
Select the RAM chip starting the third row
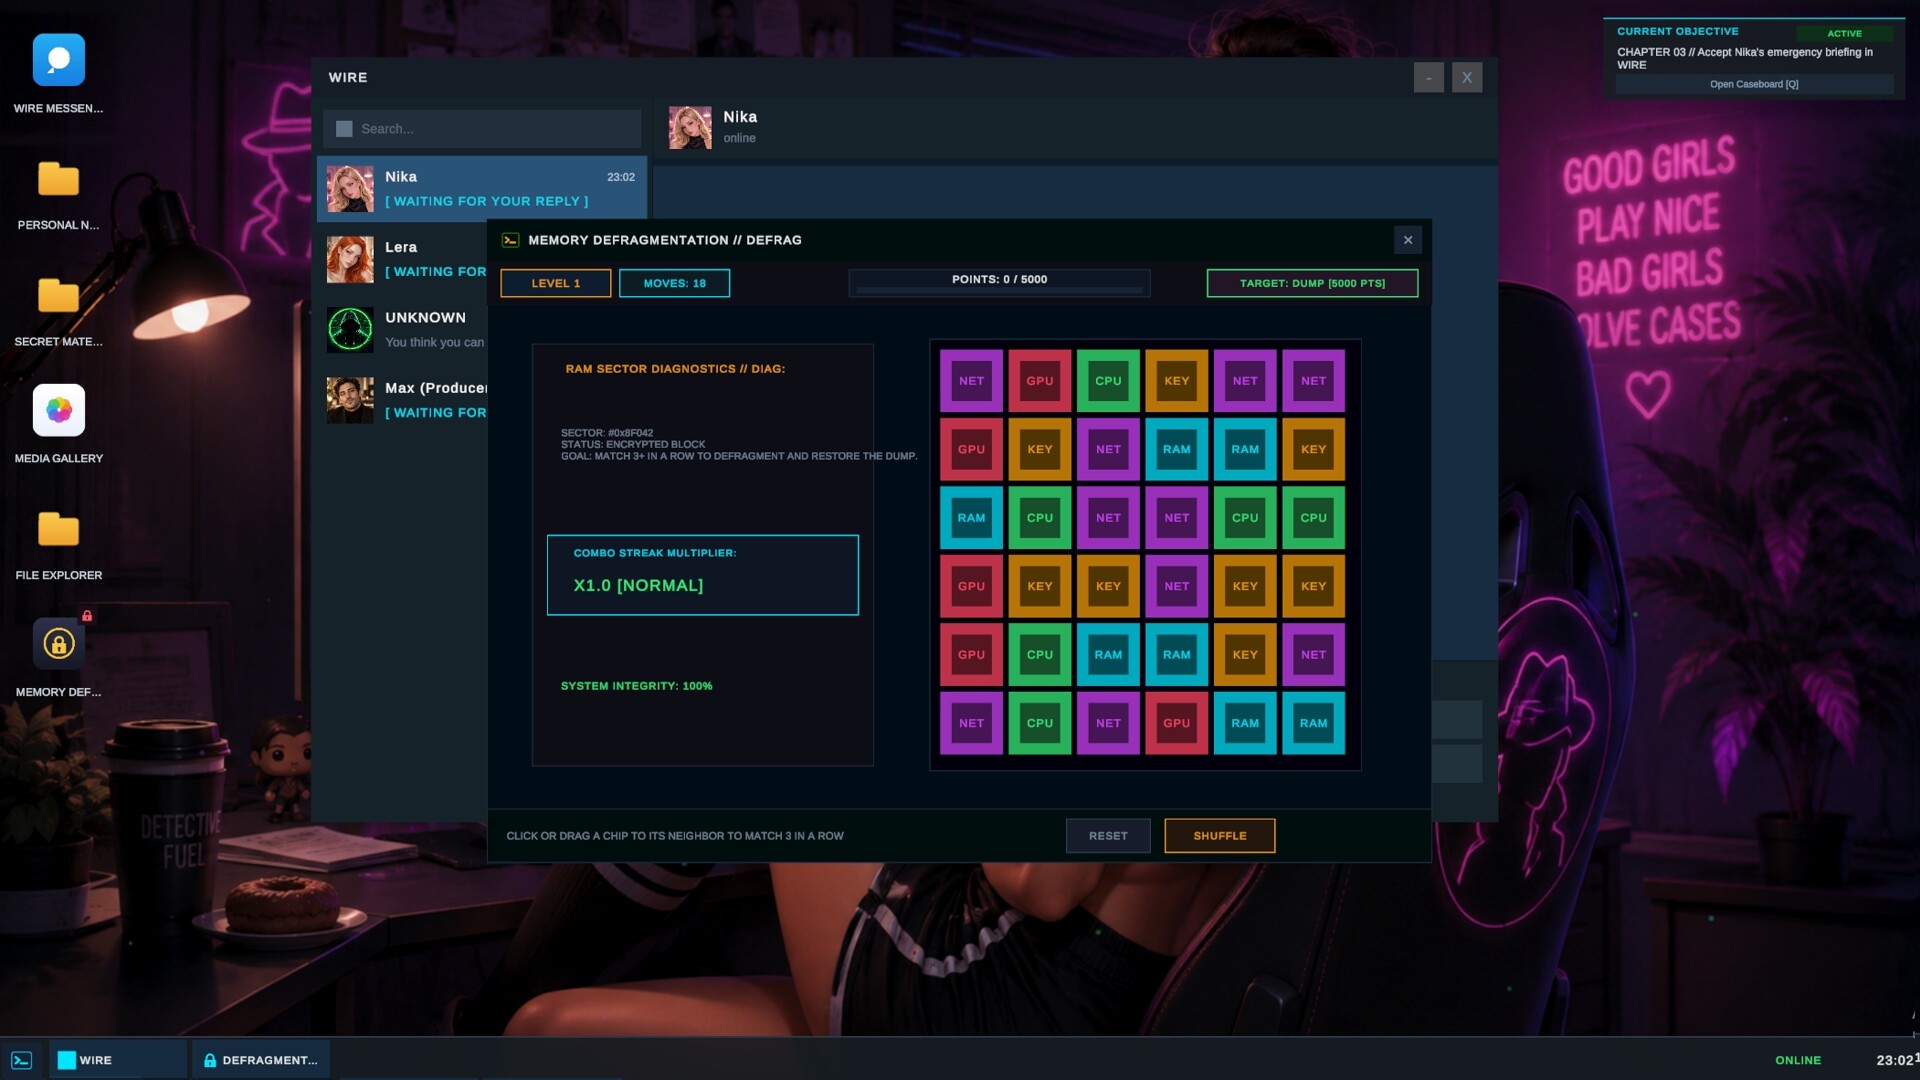[971, 518]
